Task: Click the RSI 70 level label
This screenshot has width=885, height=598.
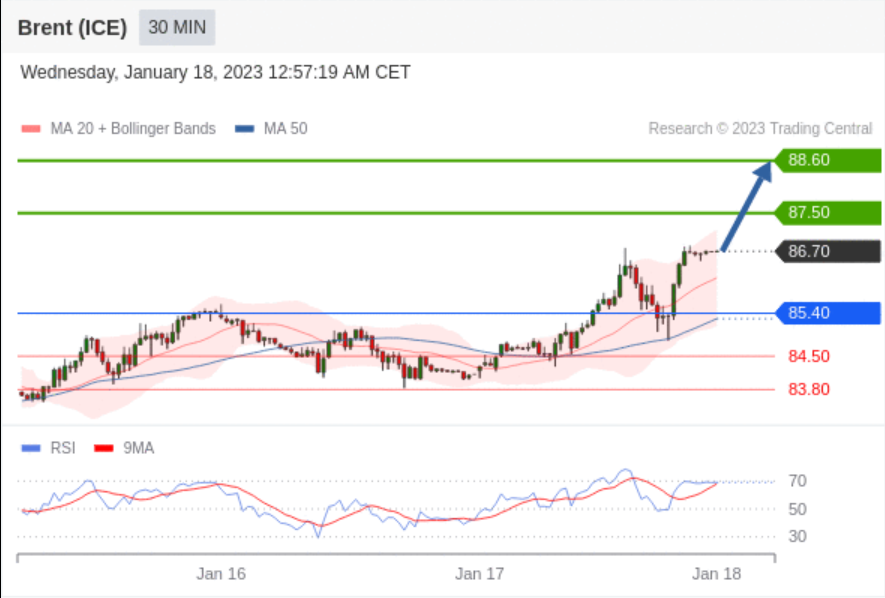Action: 798,481
